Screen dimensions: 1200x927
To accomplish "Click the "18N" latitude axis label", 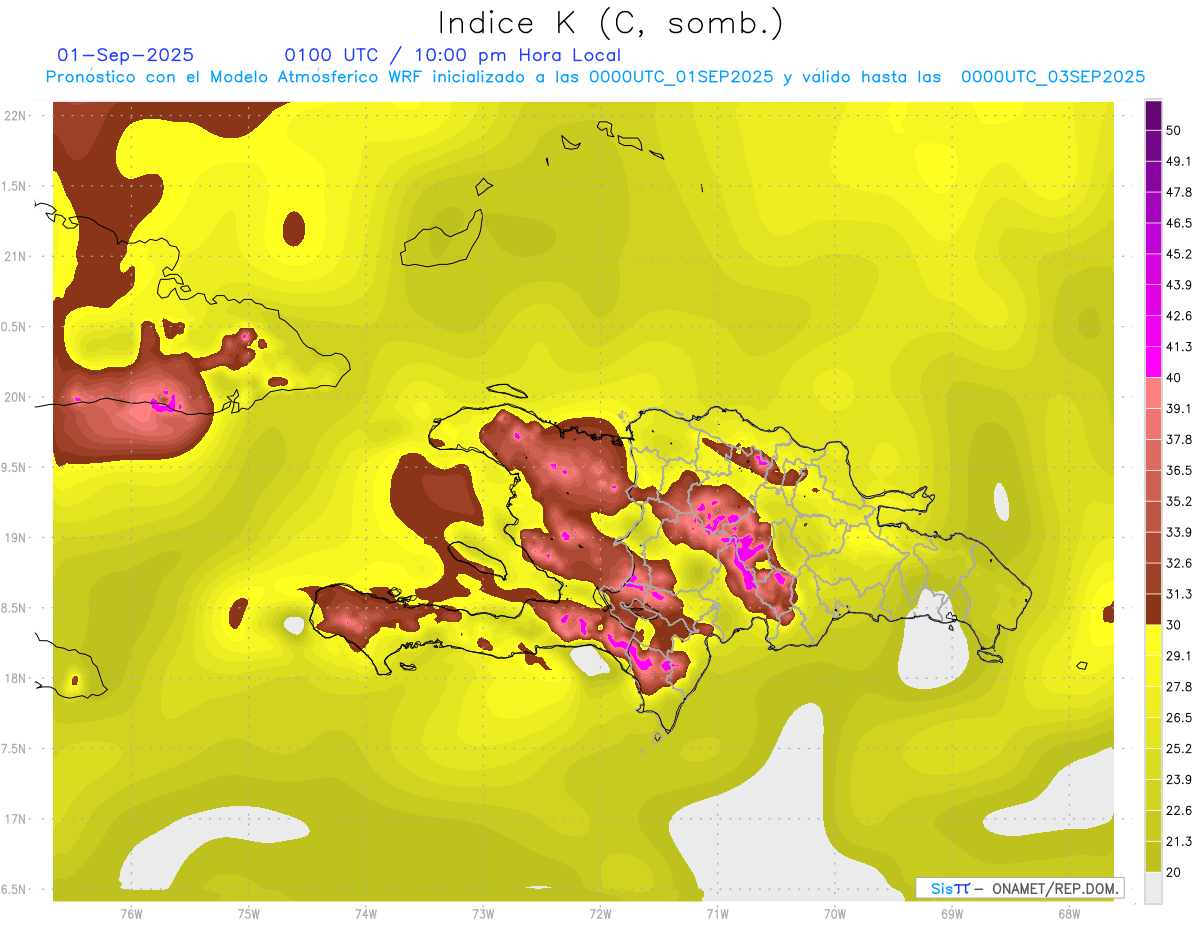I will (x=16, y=678).
